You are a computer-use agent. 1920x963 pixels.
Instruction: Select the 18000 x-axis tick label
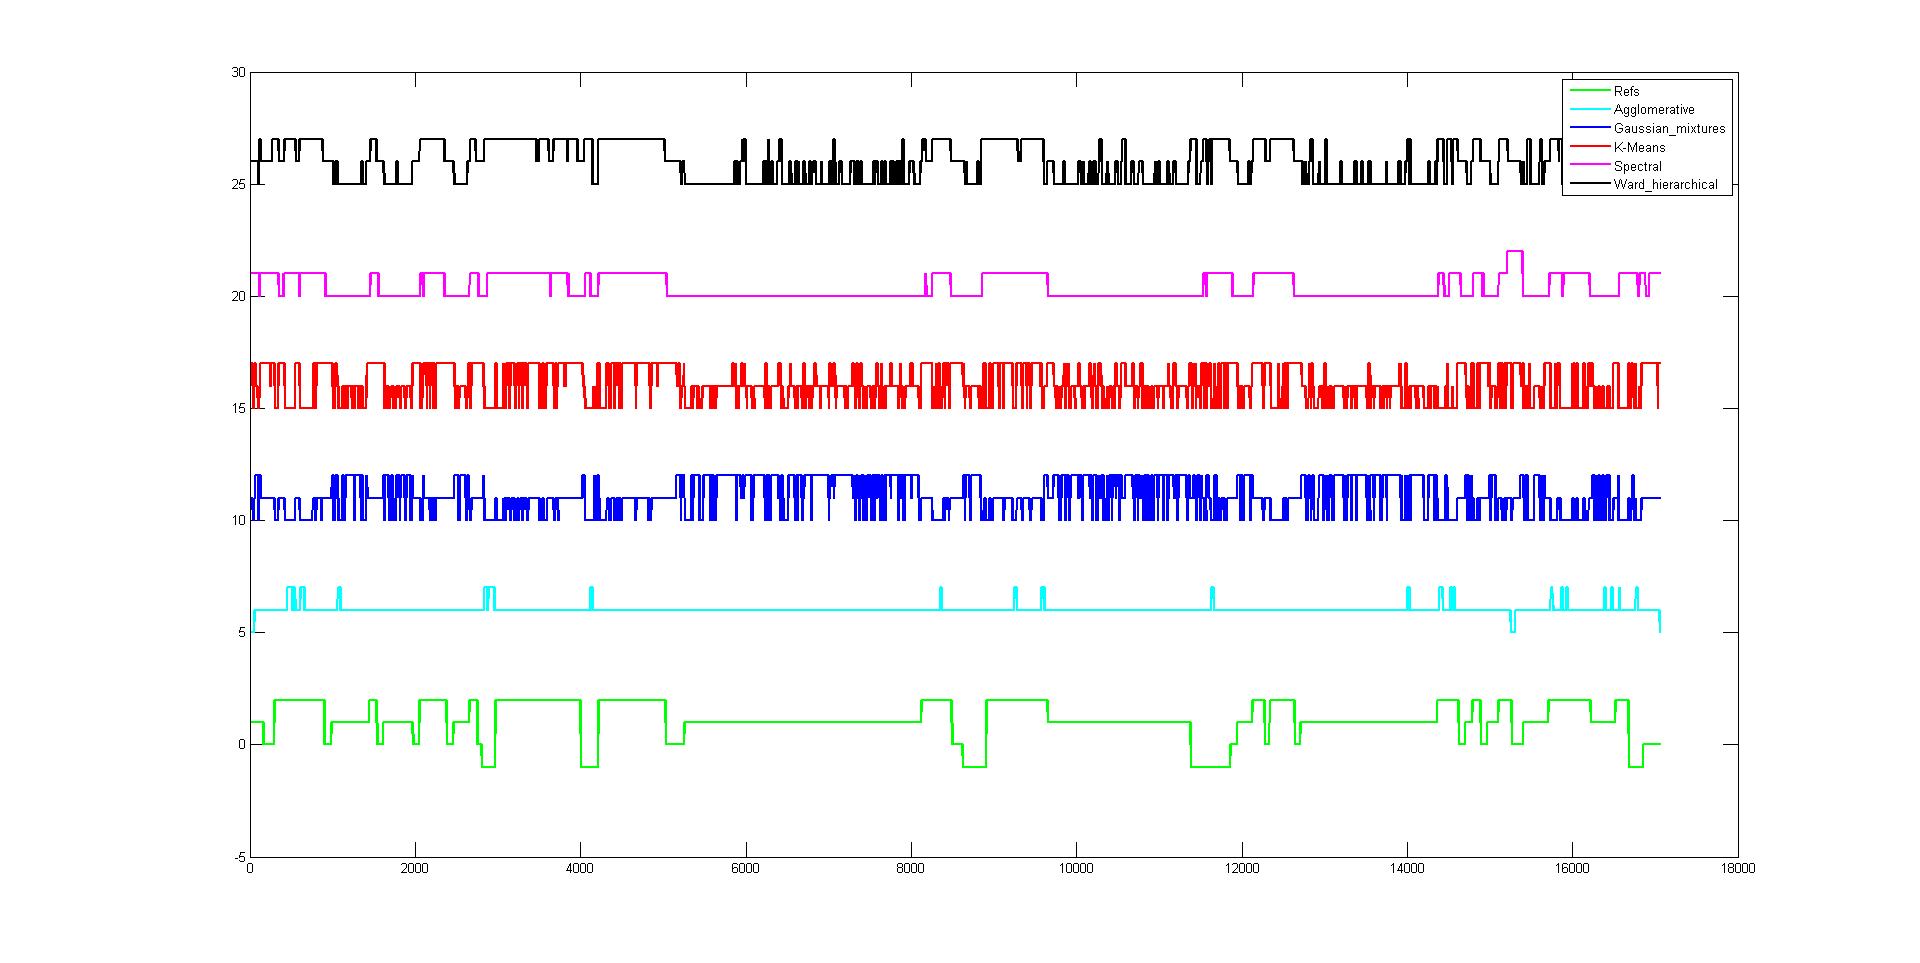click(x=1737, y=869)
